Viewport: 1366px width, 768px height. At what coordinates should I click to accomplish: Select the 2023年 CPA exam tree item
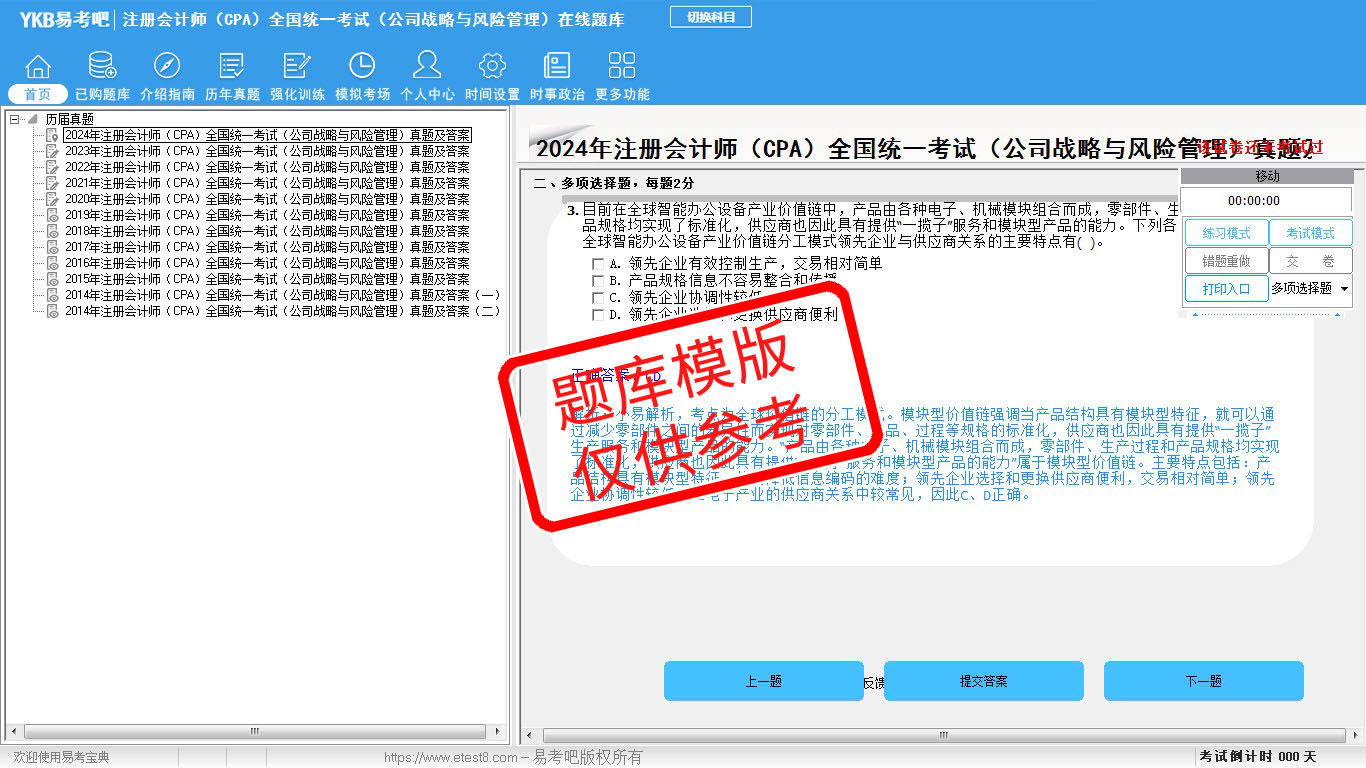pos(267,151)
